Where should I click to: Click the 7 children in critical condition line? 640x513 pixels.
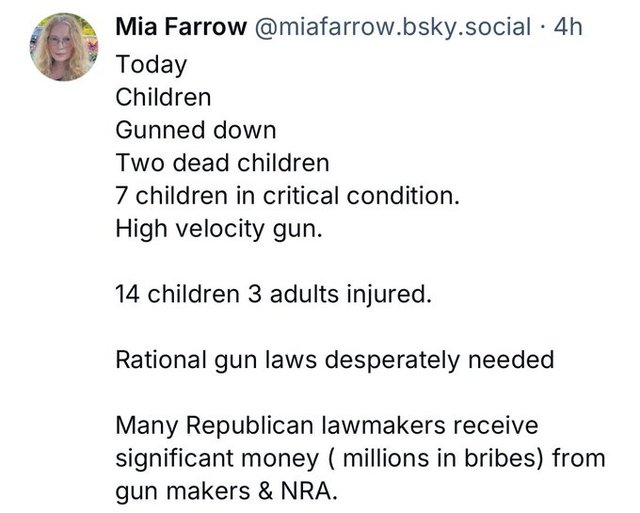click(287, 197)
